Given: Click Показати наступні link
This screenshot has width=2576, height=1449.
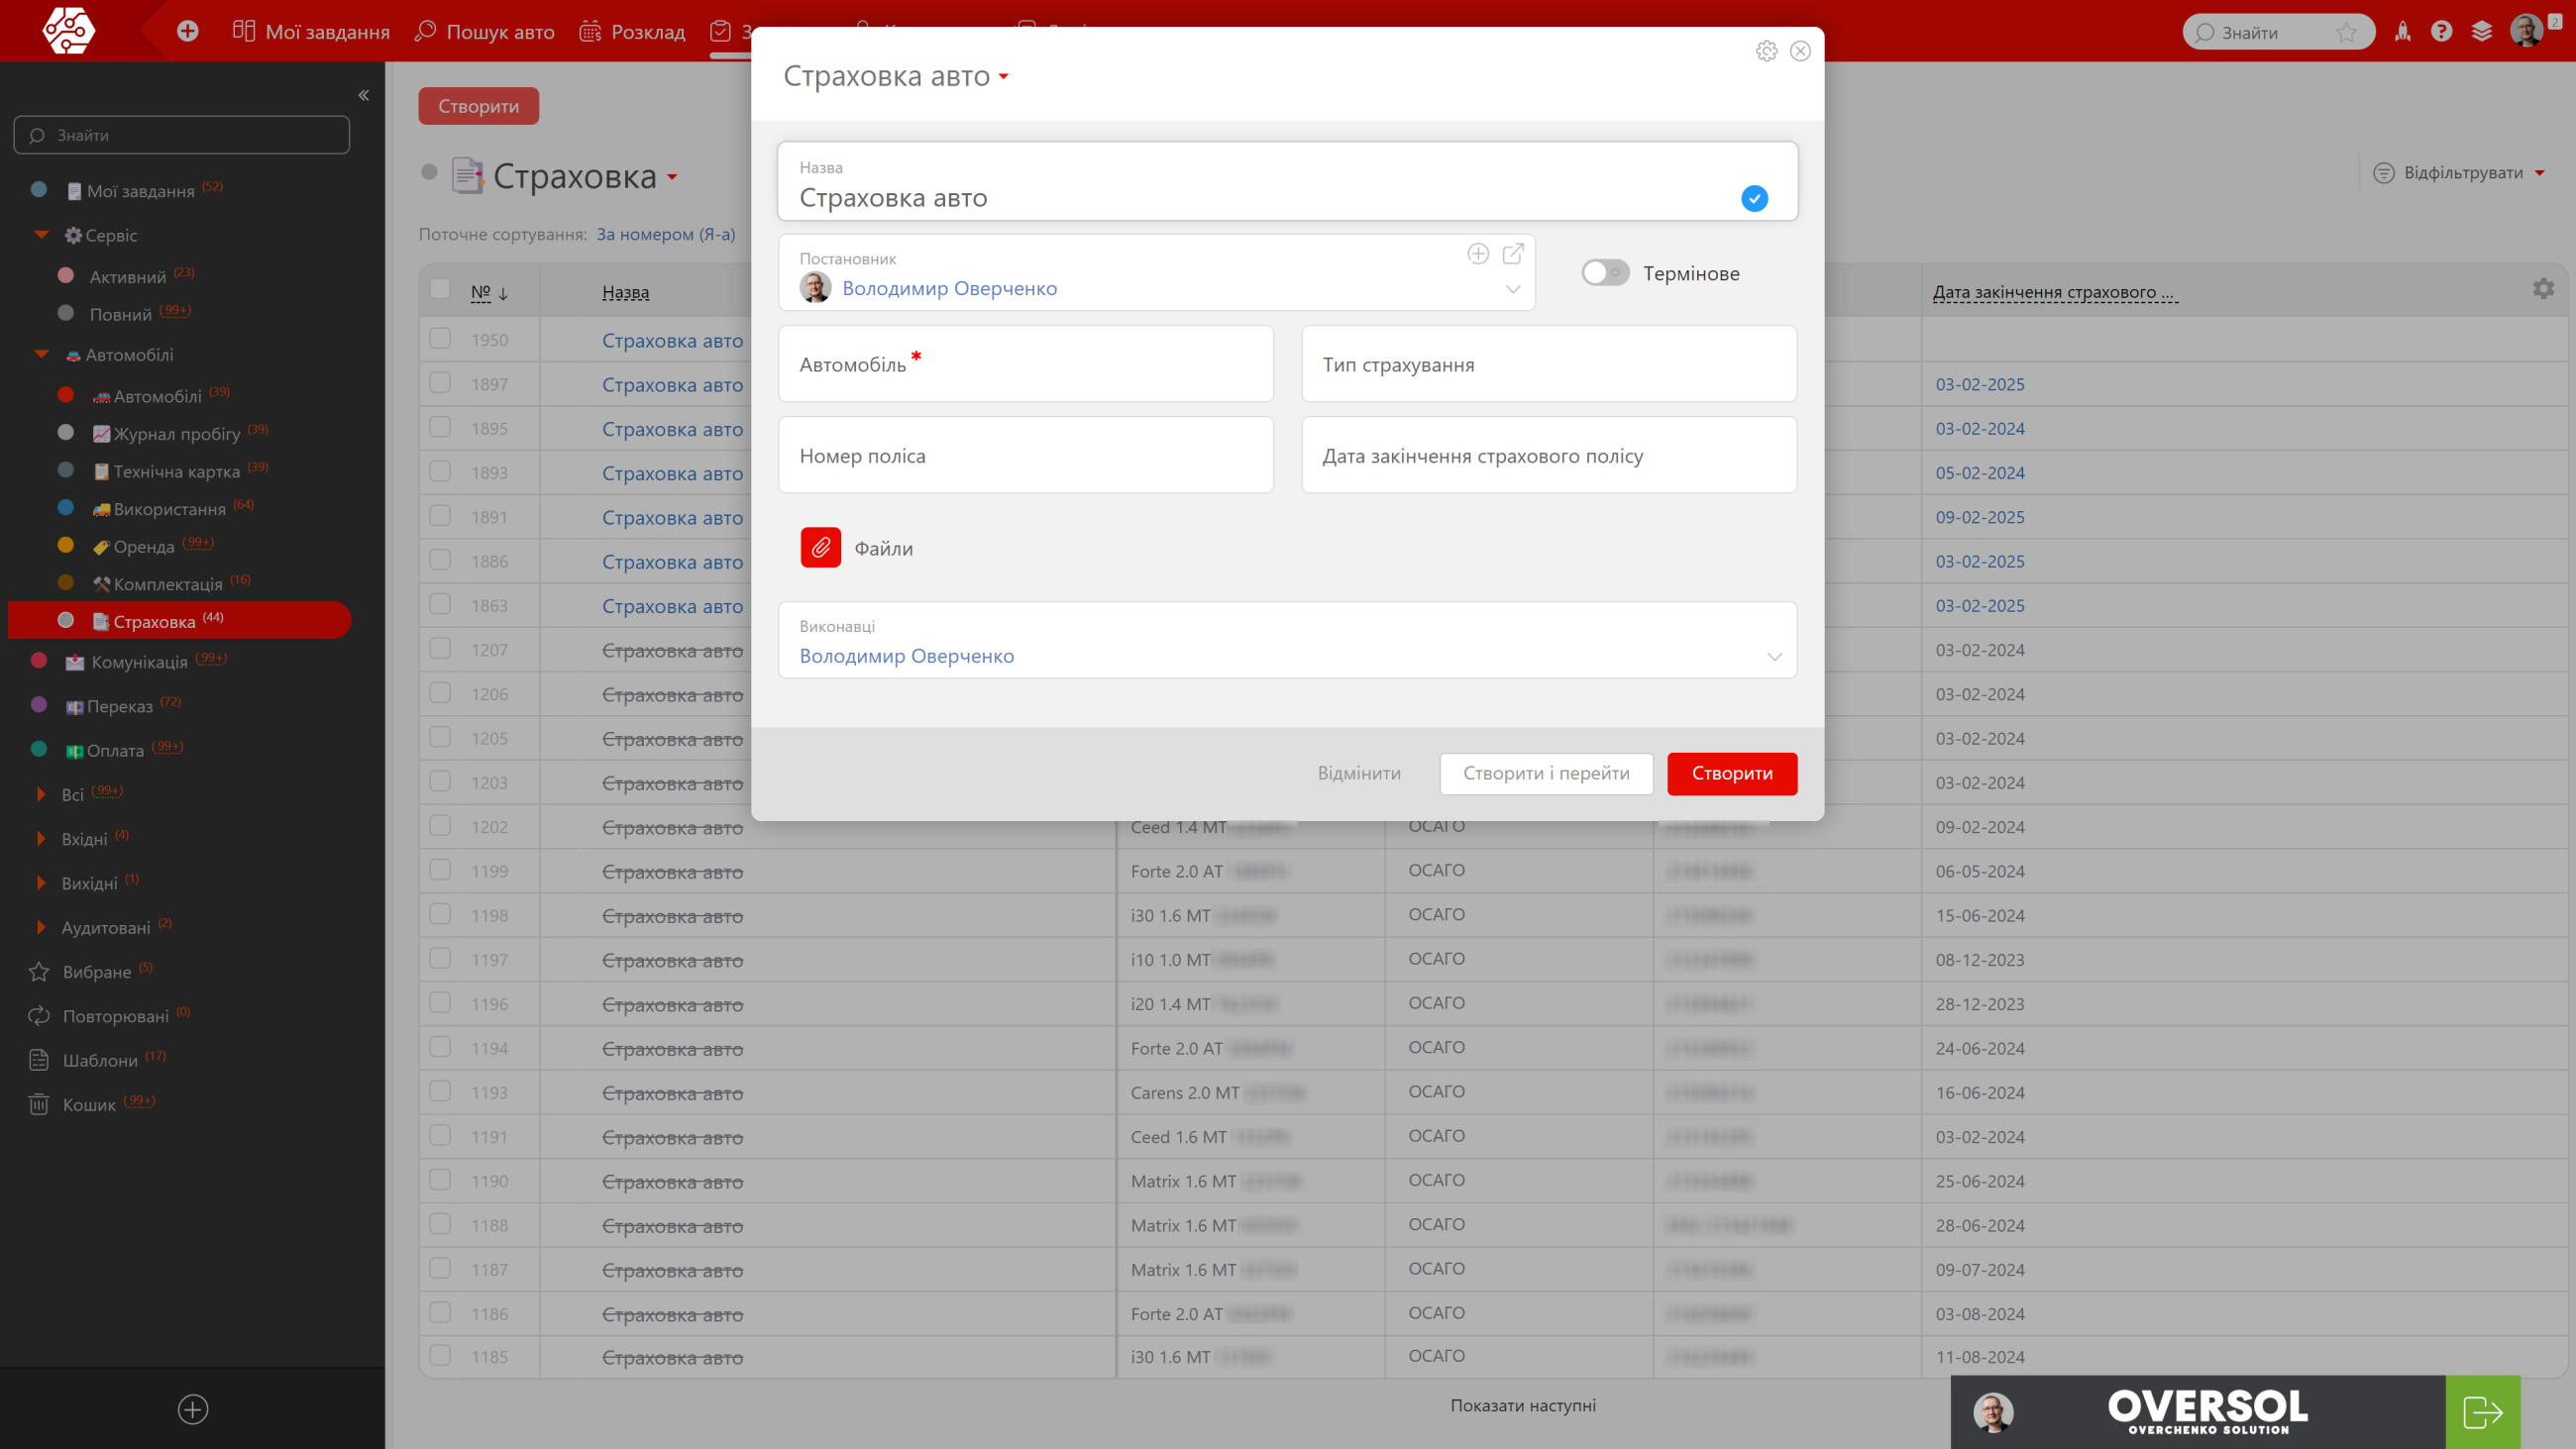Looking at the screenshot, I should point(1523,1405).
